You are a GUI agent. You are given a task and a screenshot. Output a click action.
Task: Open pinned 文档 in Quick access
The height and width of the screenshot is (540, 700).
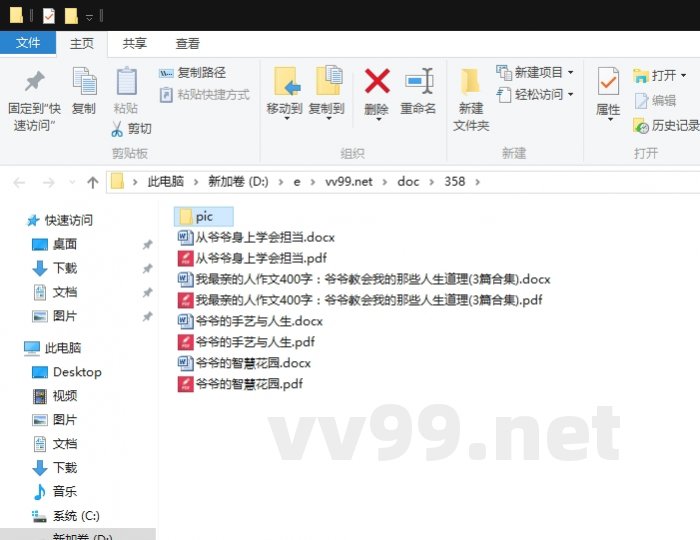[x=65, y=292]
